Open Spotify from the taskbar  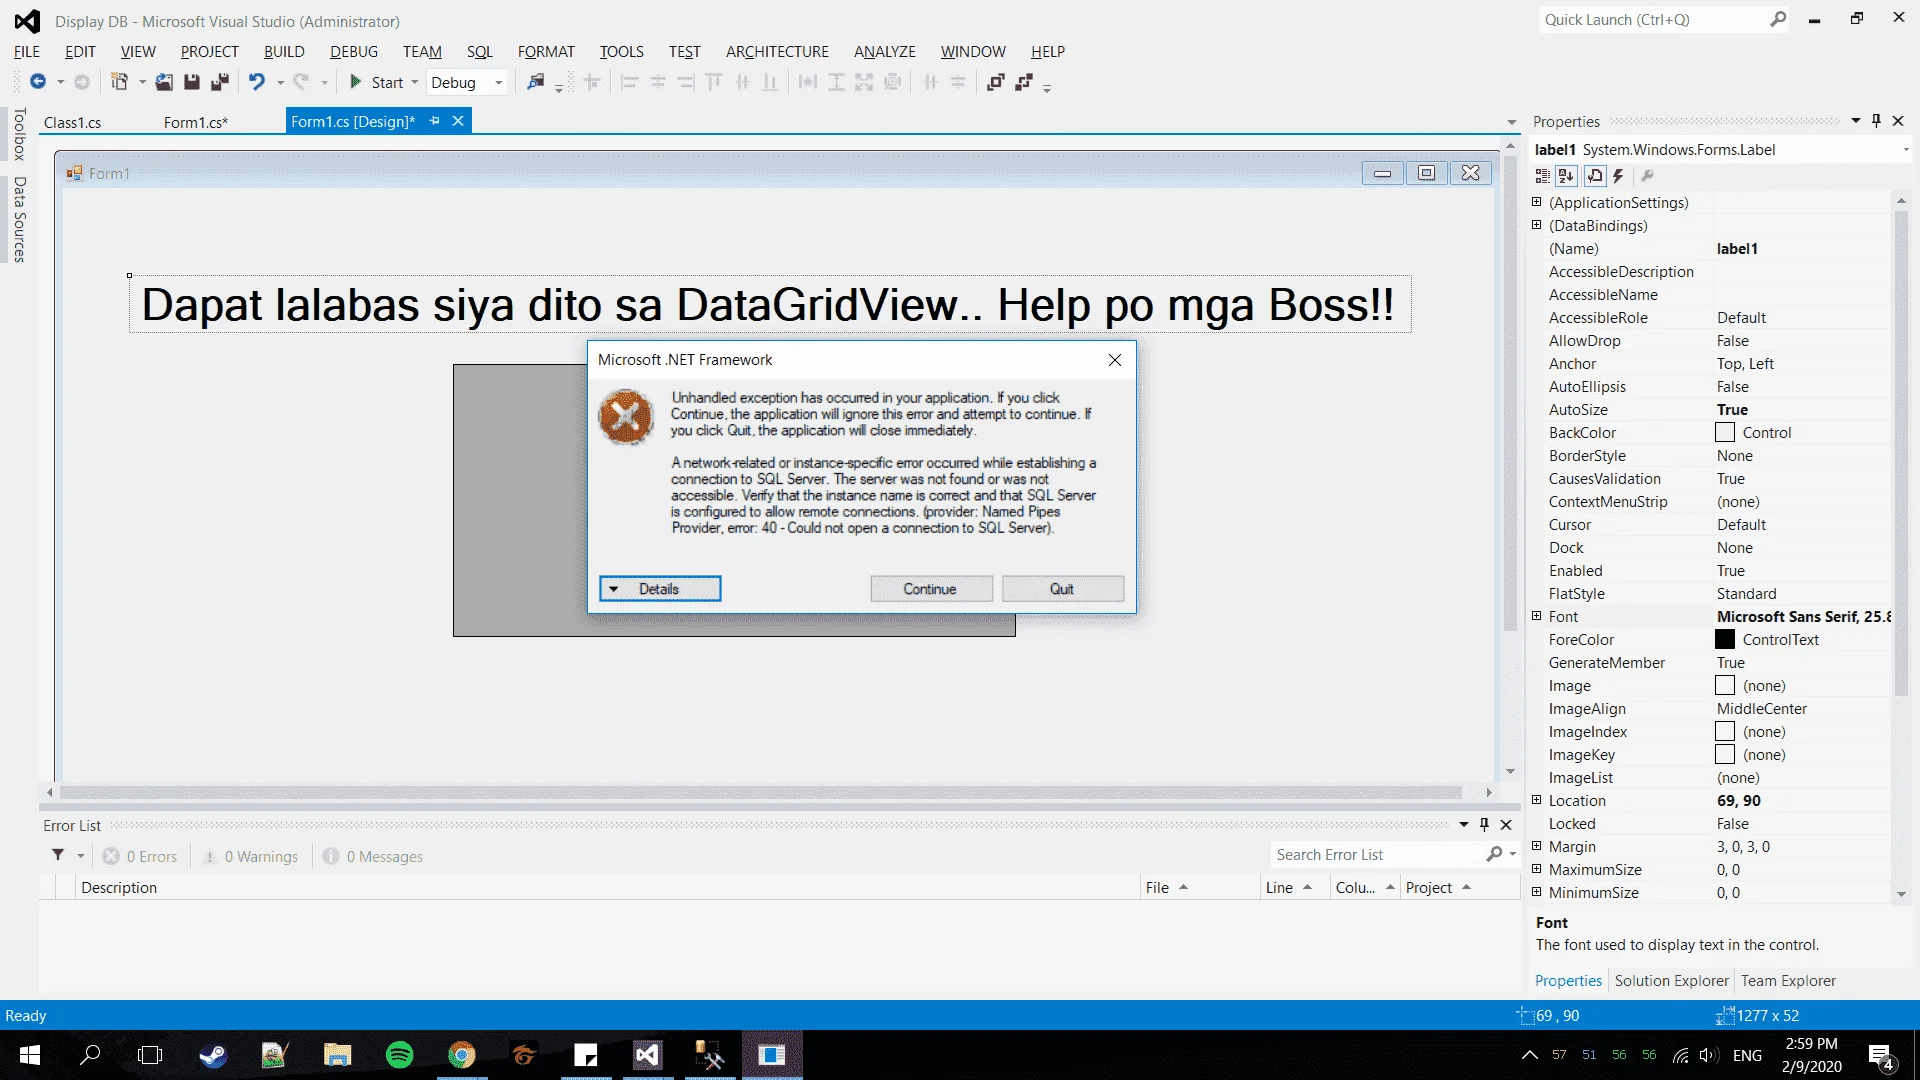(x=399, y=1055)
